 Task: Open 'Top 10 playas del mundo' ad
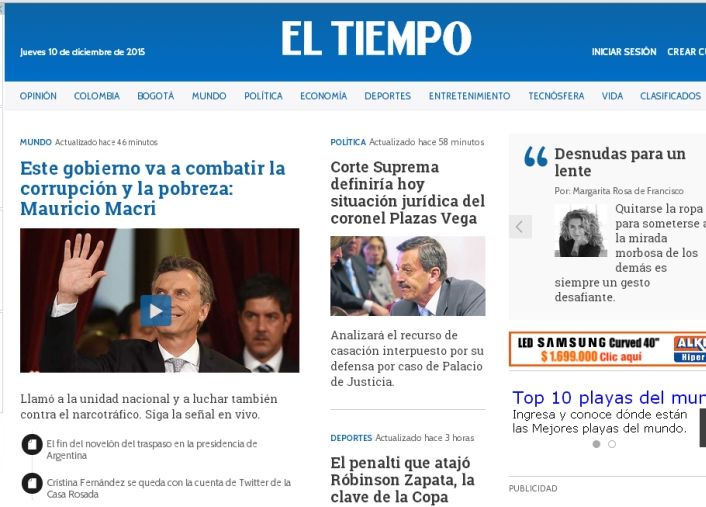pos(609,398)
